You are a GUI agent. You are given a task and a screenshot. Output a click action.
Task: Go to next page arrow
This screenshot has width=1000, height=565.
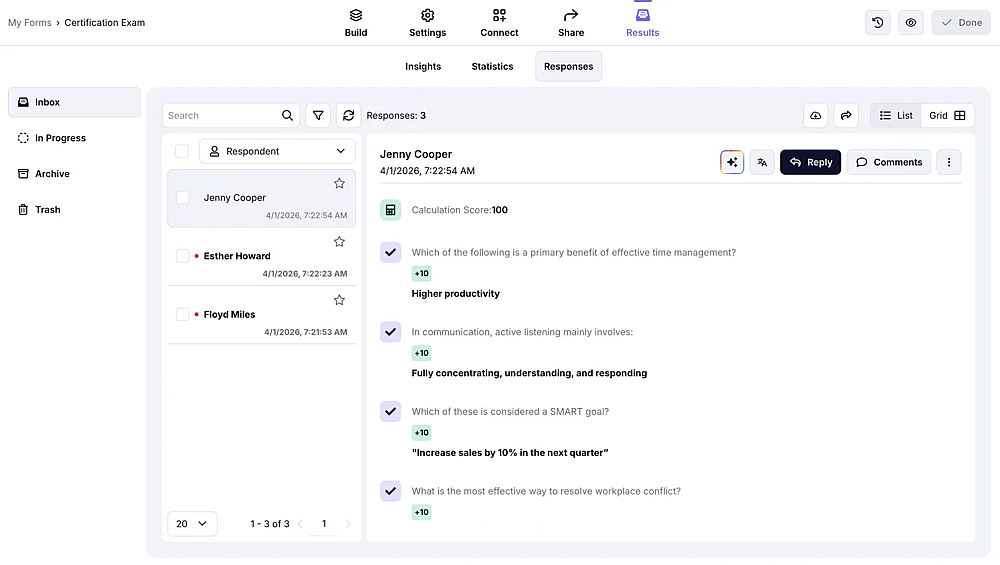pyautogui.click(x=348, y=524)
